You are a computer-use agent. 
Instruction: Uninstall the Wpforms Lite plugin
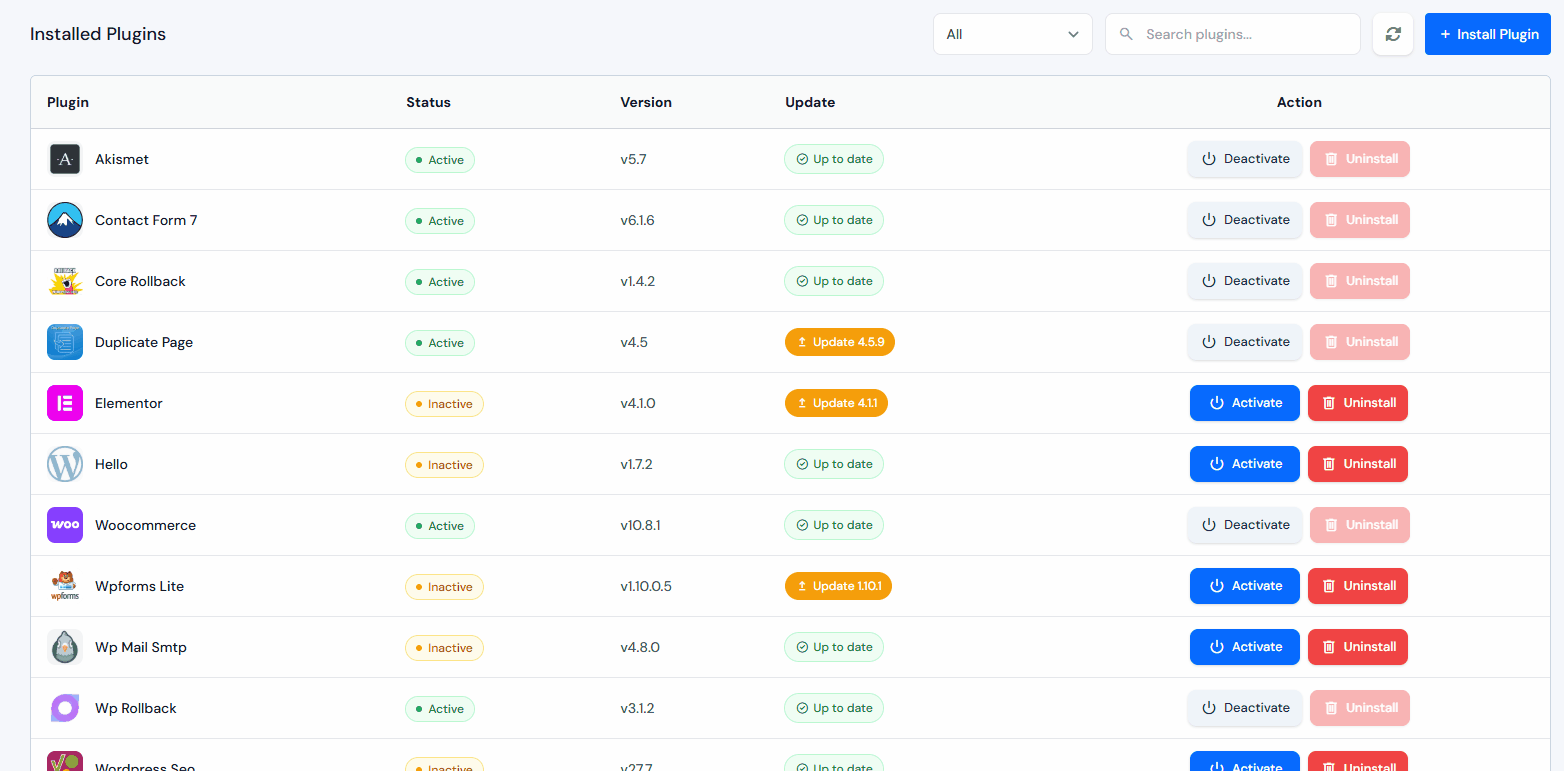coord(1358,586)
